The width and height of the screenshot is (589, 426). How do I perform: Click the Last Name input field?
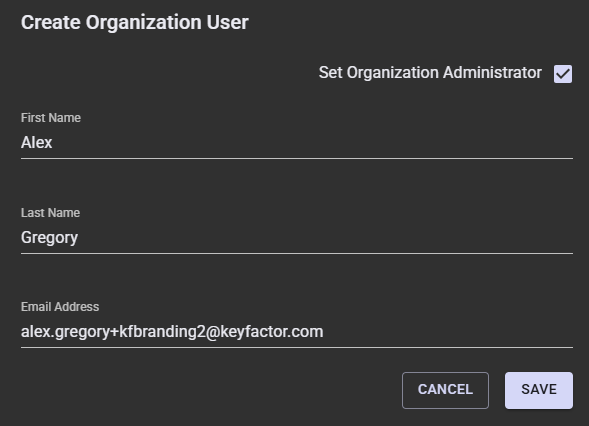pos(297,237)
